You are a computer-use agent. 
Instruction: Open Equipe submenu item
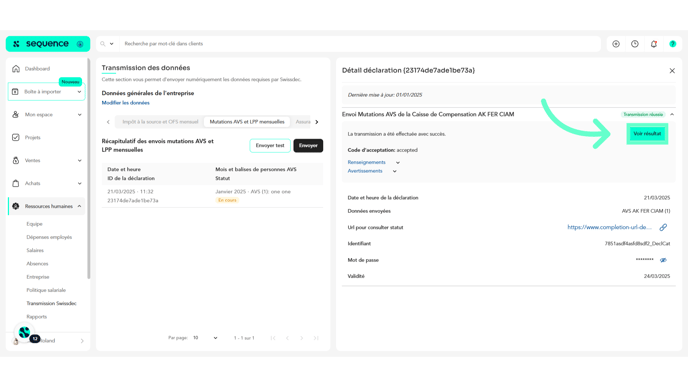click(x=34, y=224)
